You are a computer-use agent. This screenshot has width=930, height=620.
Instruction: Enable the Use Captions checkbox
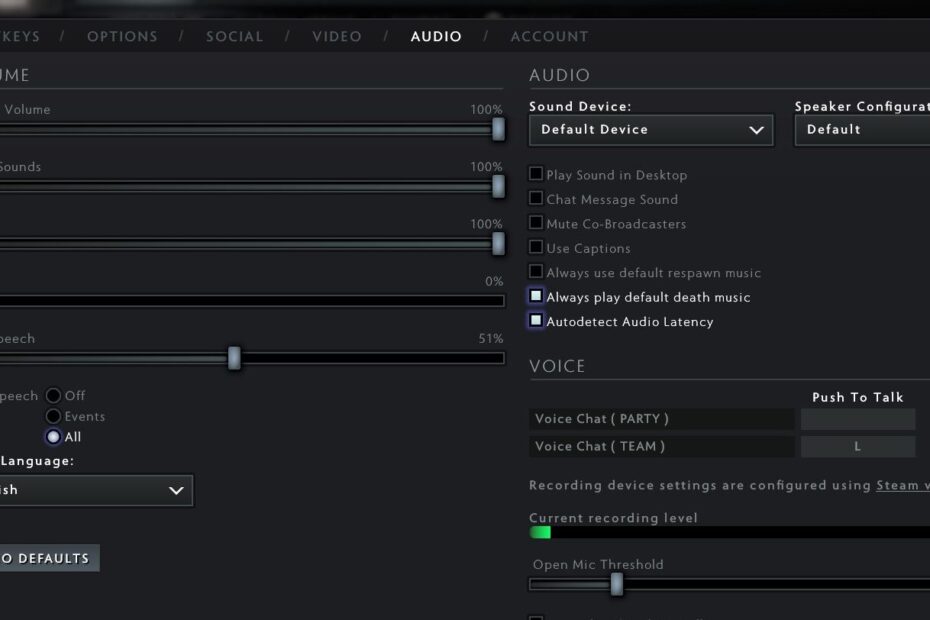coord(536,247)
